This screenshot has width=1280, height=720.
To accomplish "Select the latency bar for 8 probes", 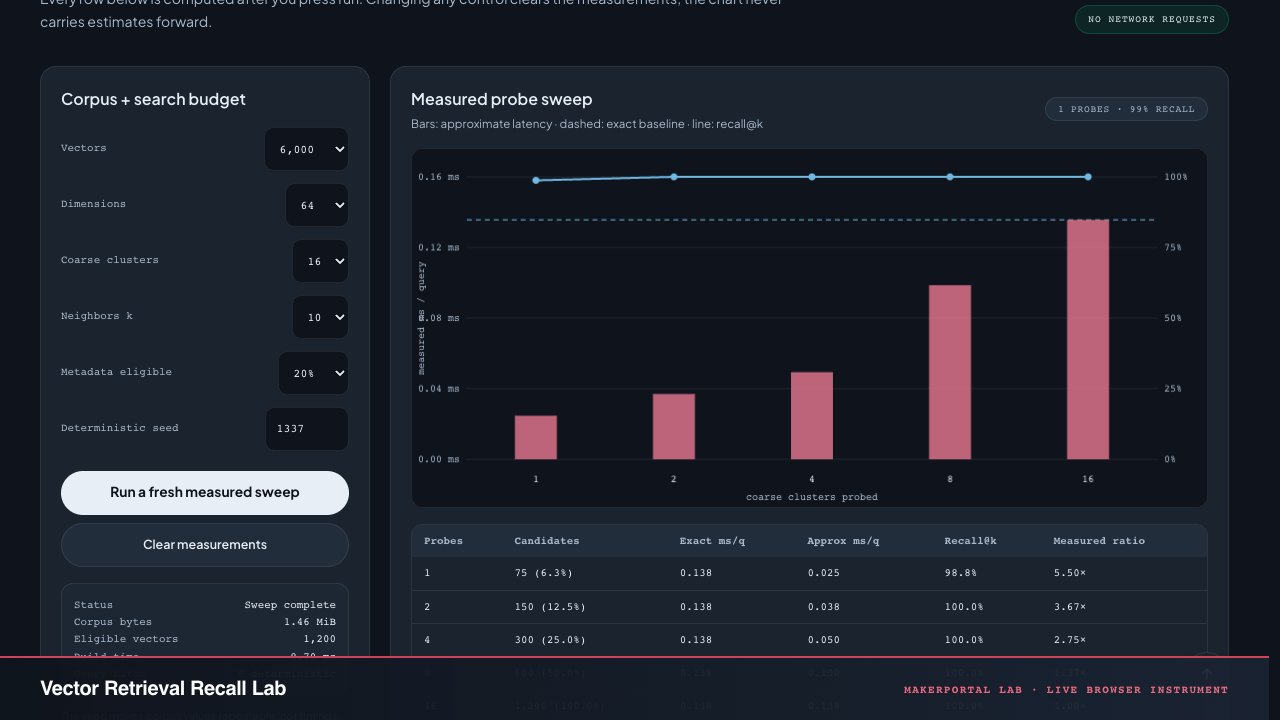I will [x=950, y=373].
